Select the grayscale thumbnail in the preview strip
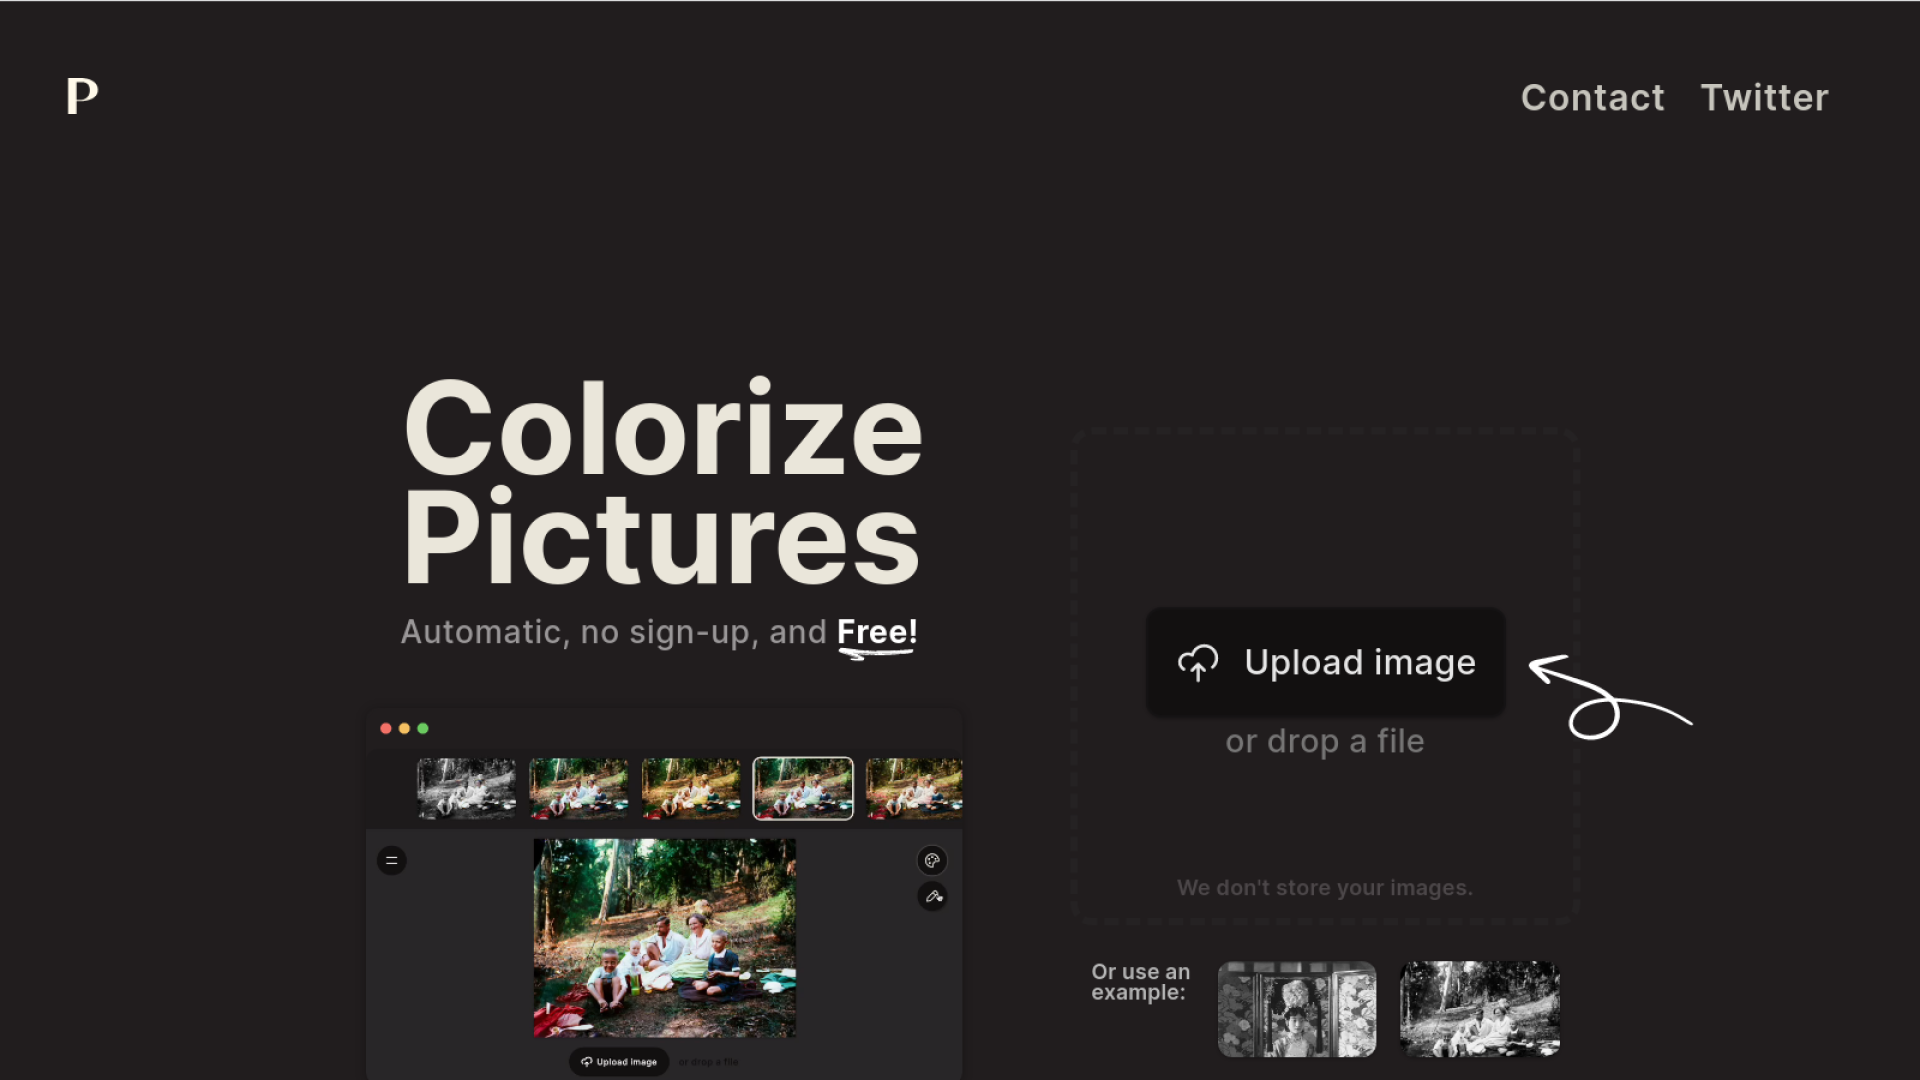The width and height of the screenshot is (1920, 1080). click(467, 788)
